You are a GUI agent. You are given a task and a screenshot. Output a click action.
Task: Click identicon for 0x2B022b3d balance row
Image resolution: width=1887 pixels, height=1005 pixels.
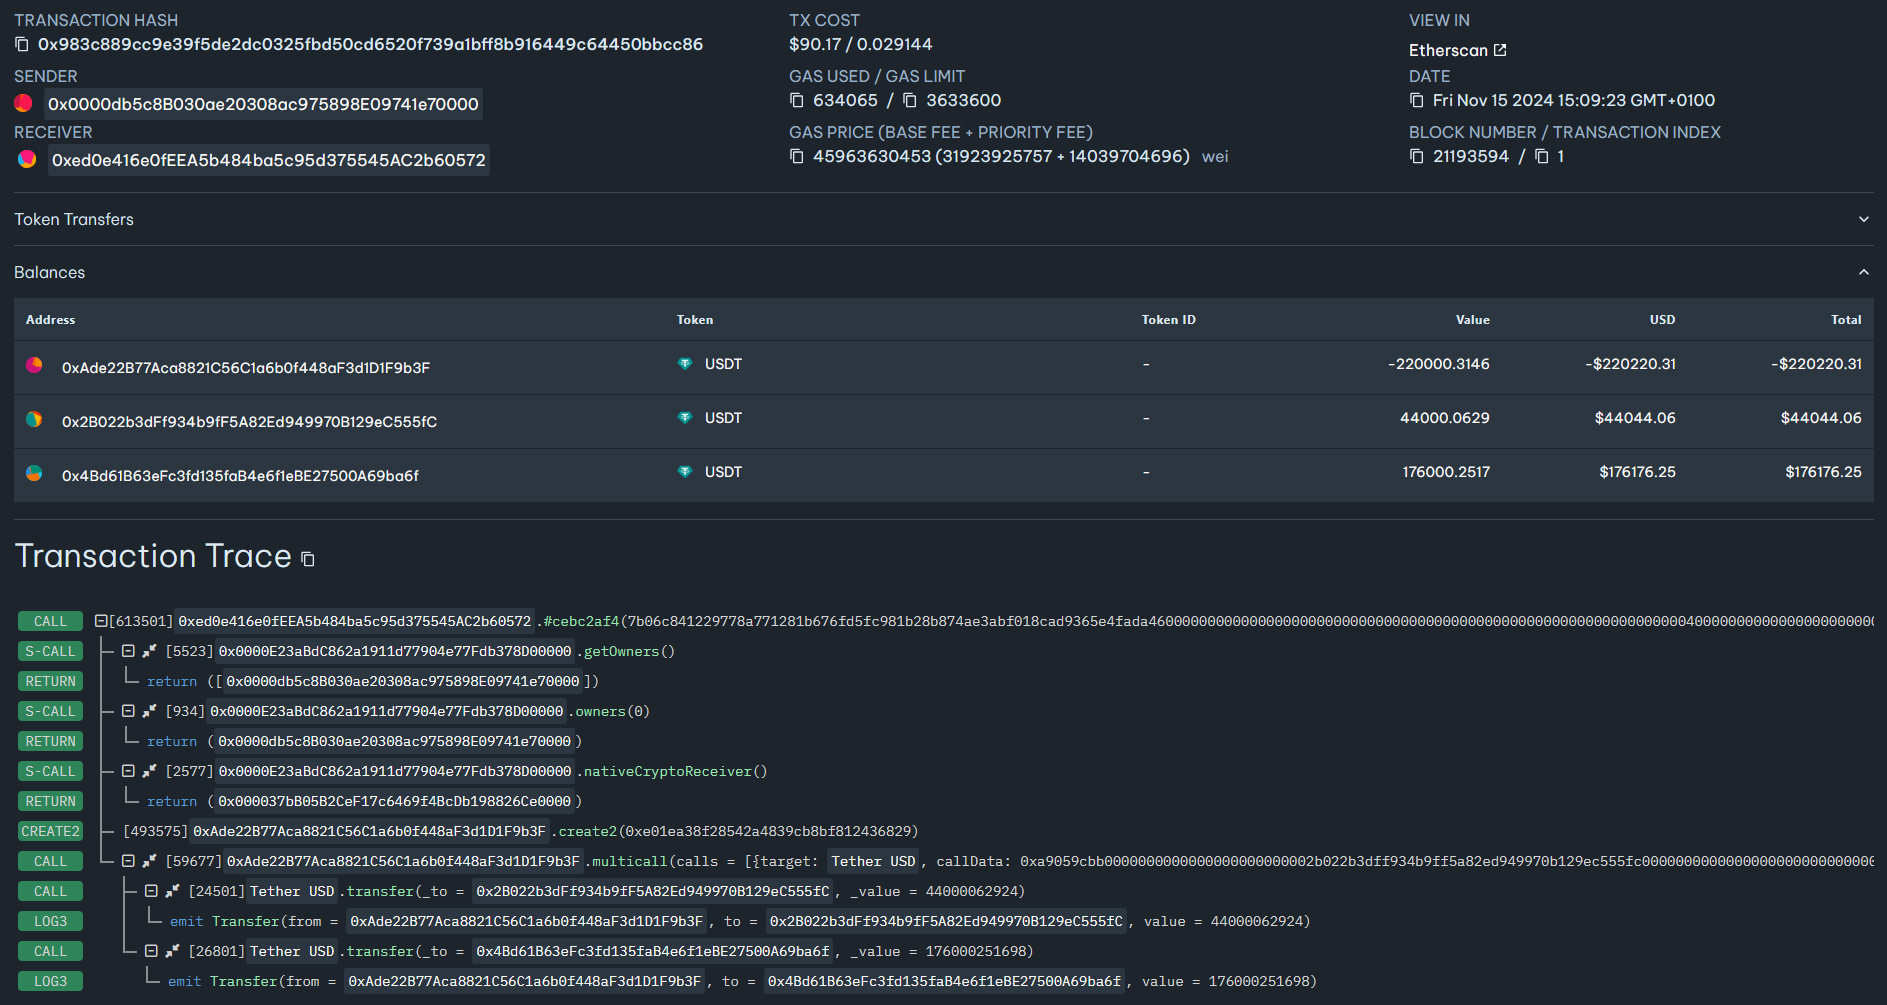point(34,419)
